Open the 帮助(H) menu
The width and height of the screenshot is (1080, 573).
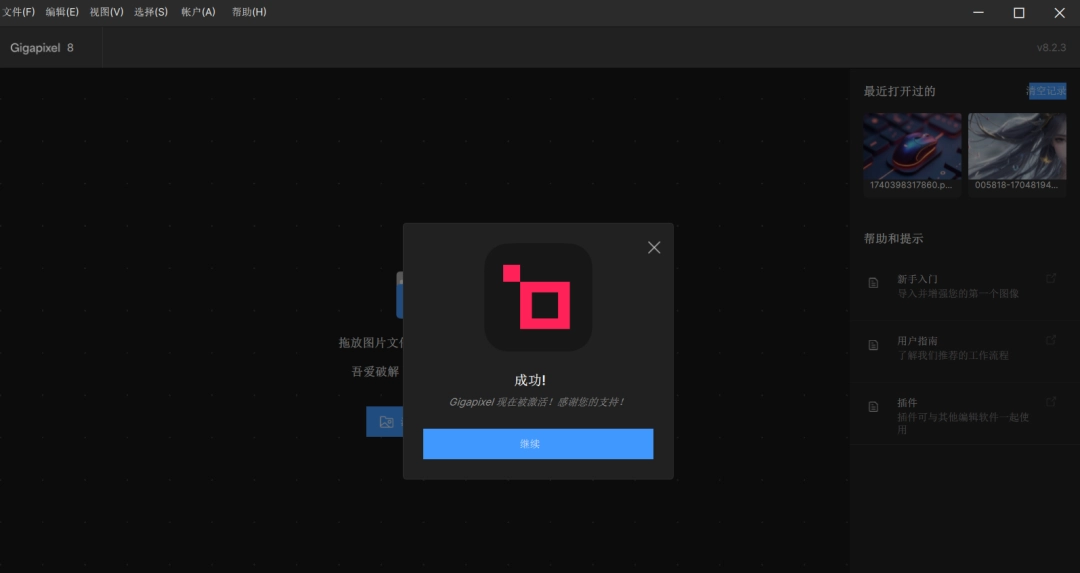[249, 12]
